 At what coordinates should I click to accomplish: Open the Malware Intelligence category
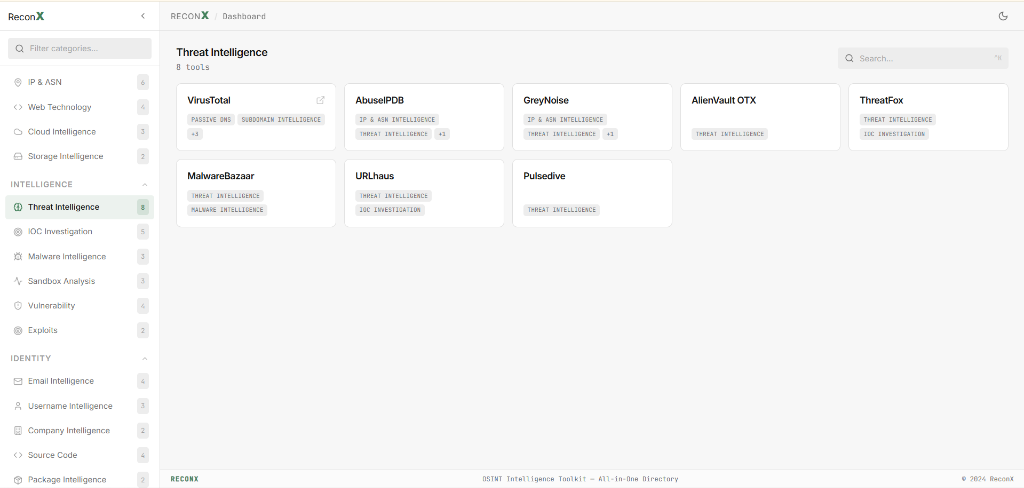coord(79,257)
